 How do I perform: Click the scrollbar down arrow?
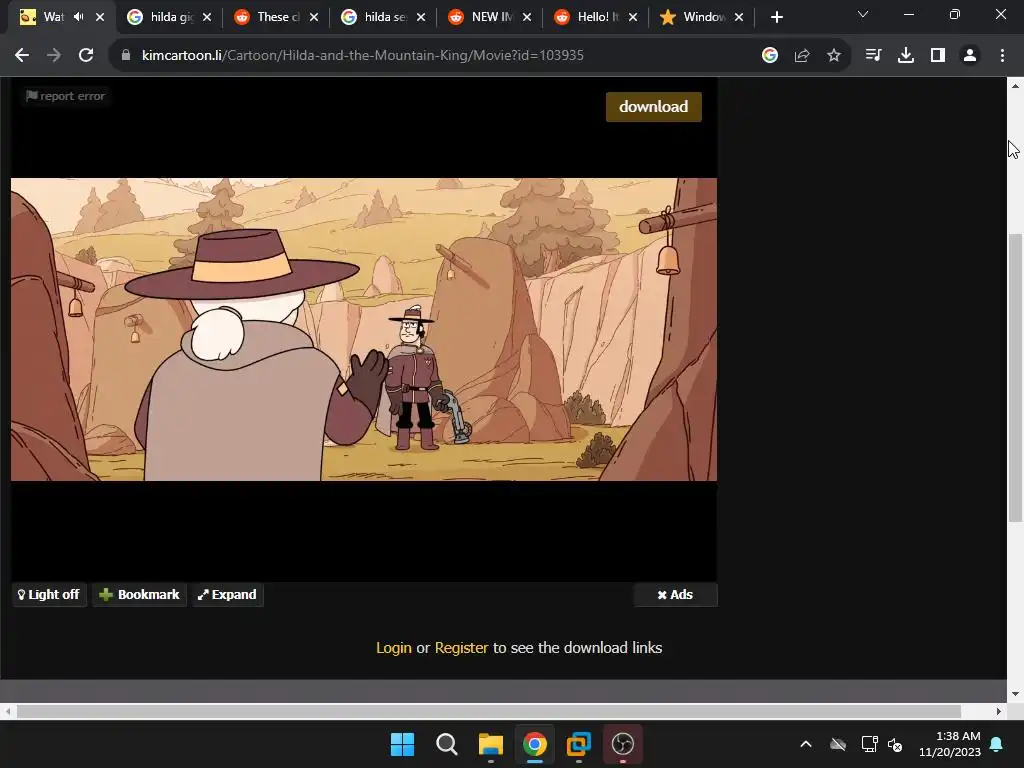[1015, 694]
